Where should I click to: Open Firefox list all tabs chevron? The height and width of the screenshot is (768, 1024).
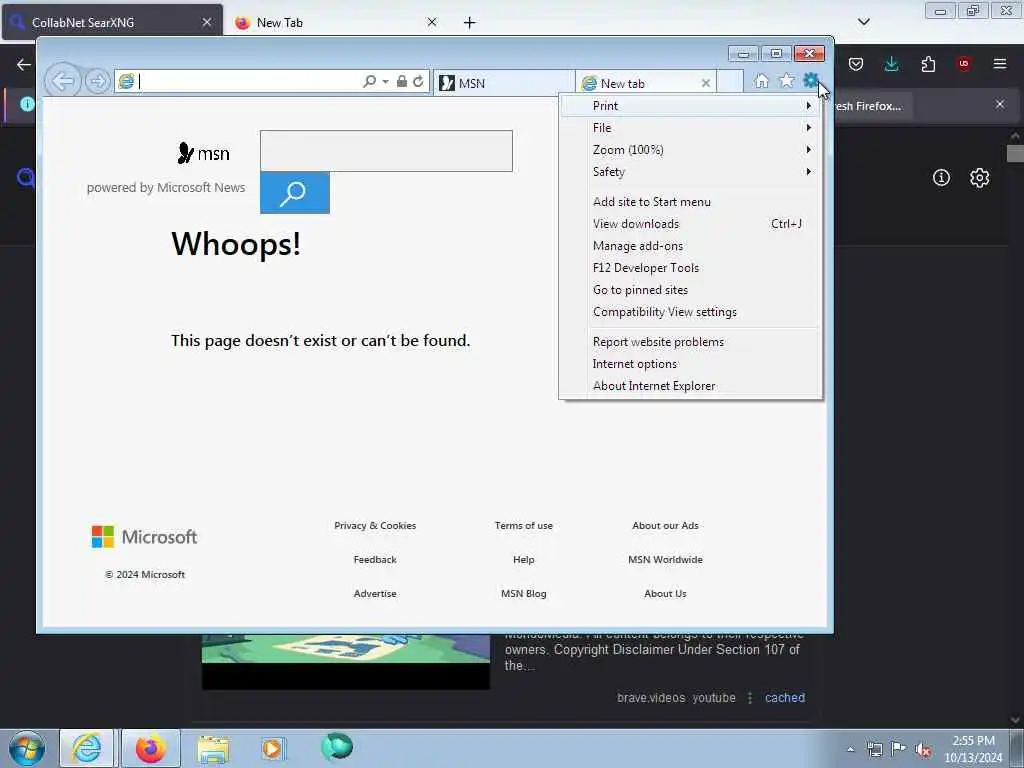click(863, 22)
